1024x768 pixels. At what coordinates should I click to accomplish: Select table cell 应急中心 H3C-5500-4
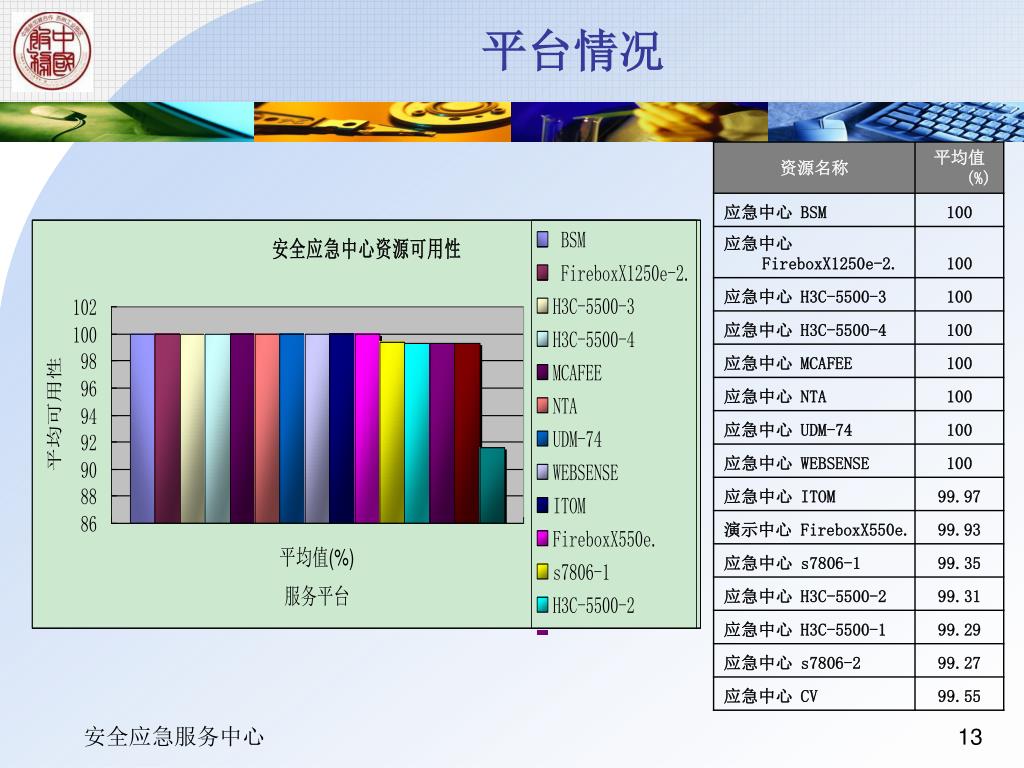[x=814, y=330]
